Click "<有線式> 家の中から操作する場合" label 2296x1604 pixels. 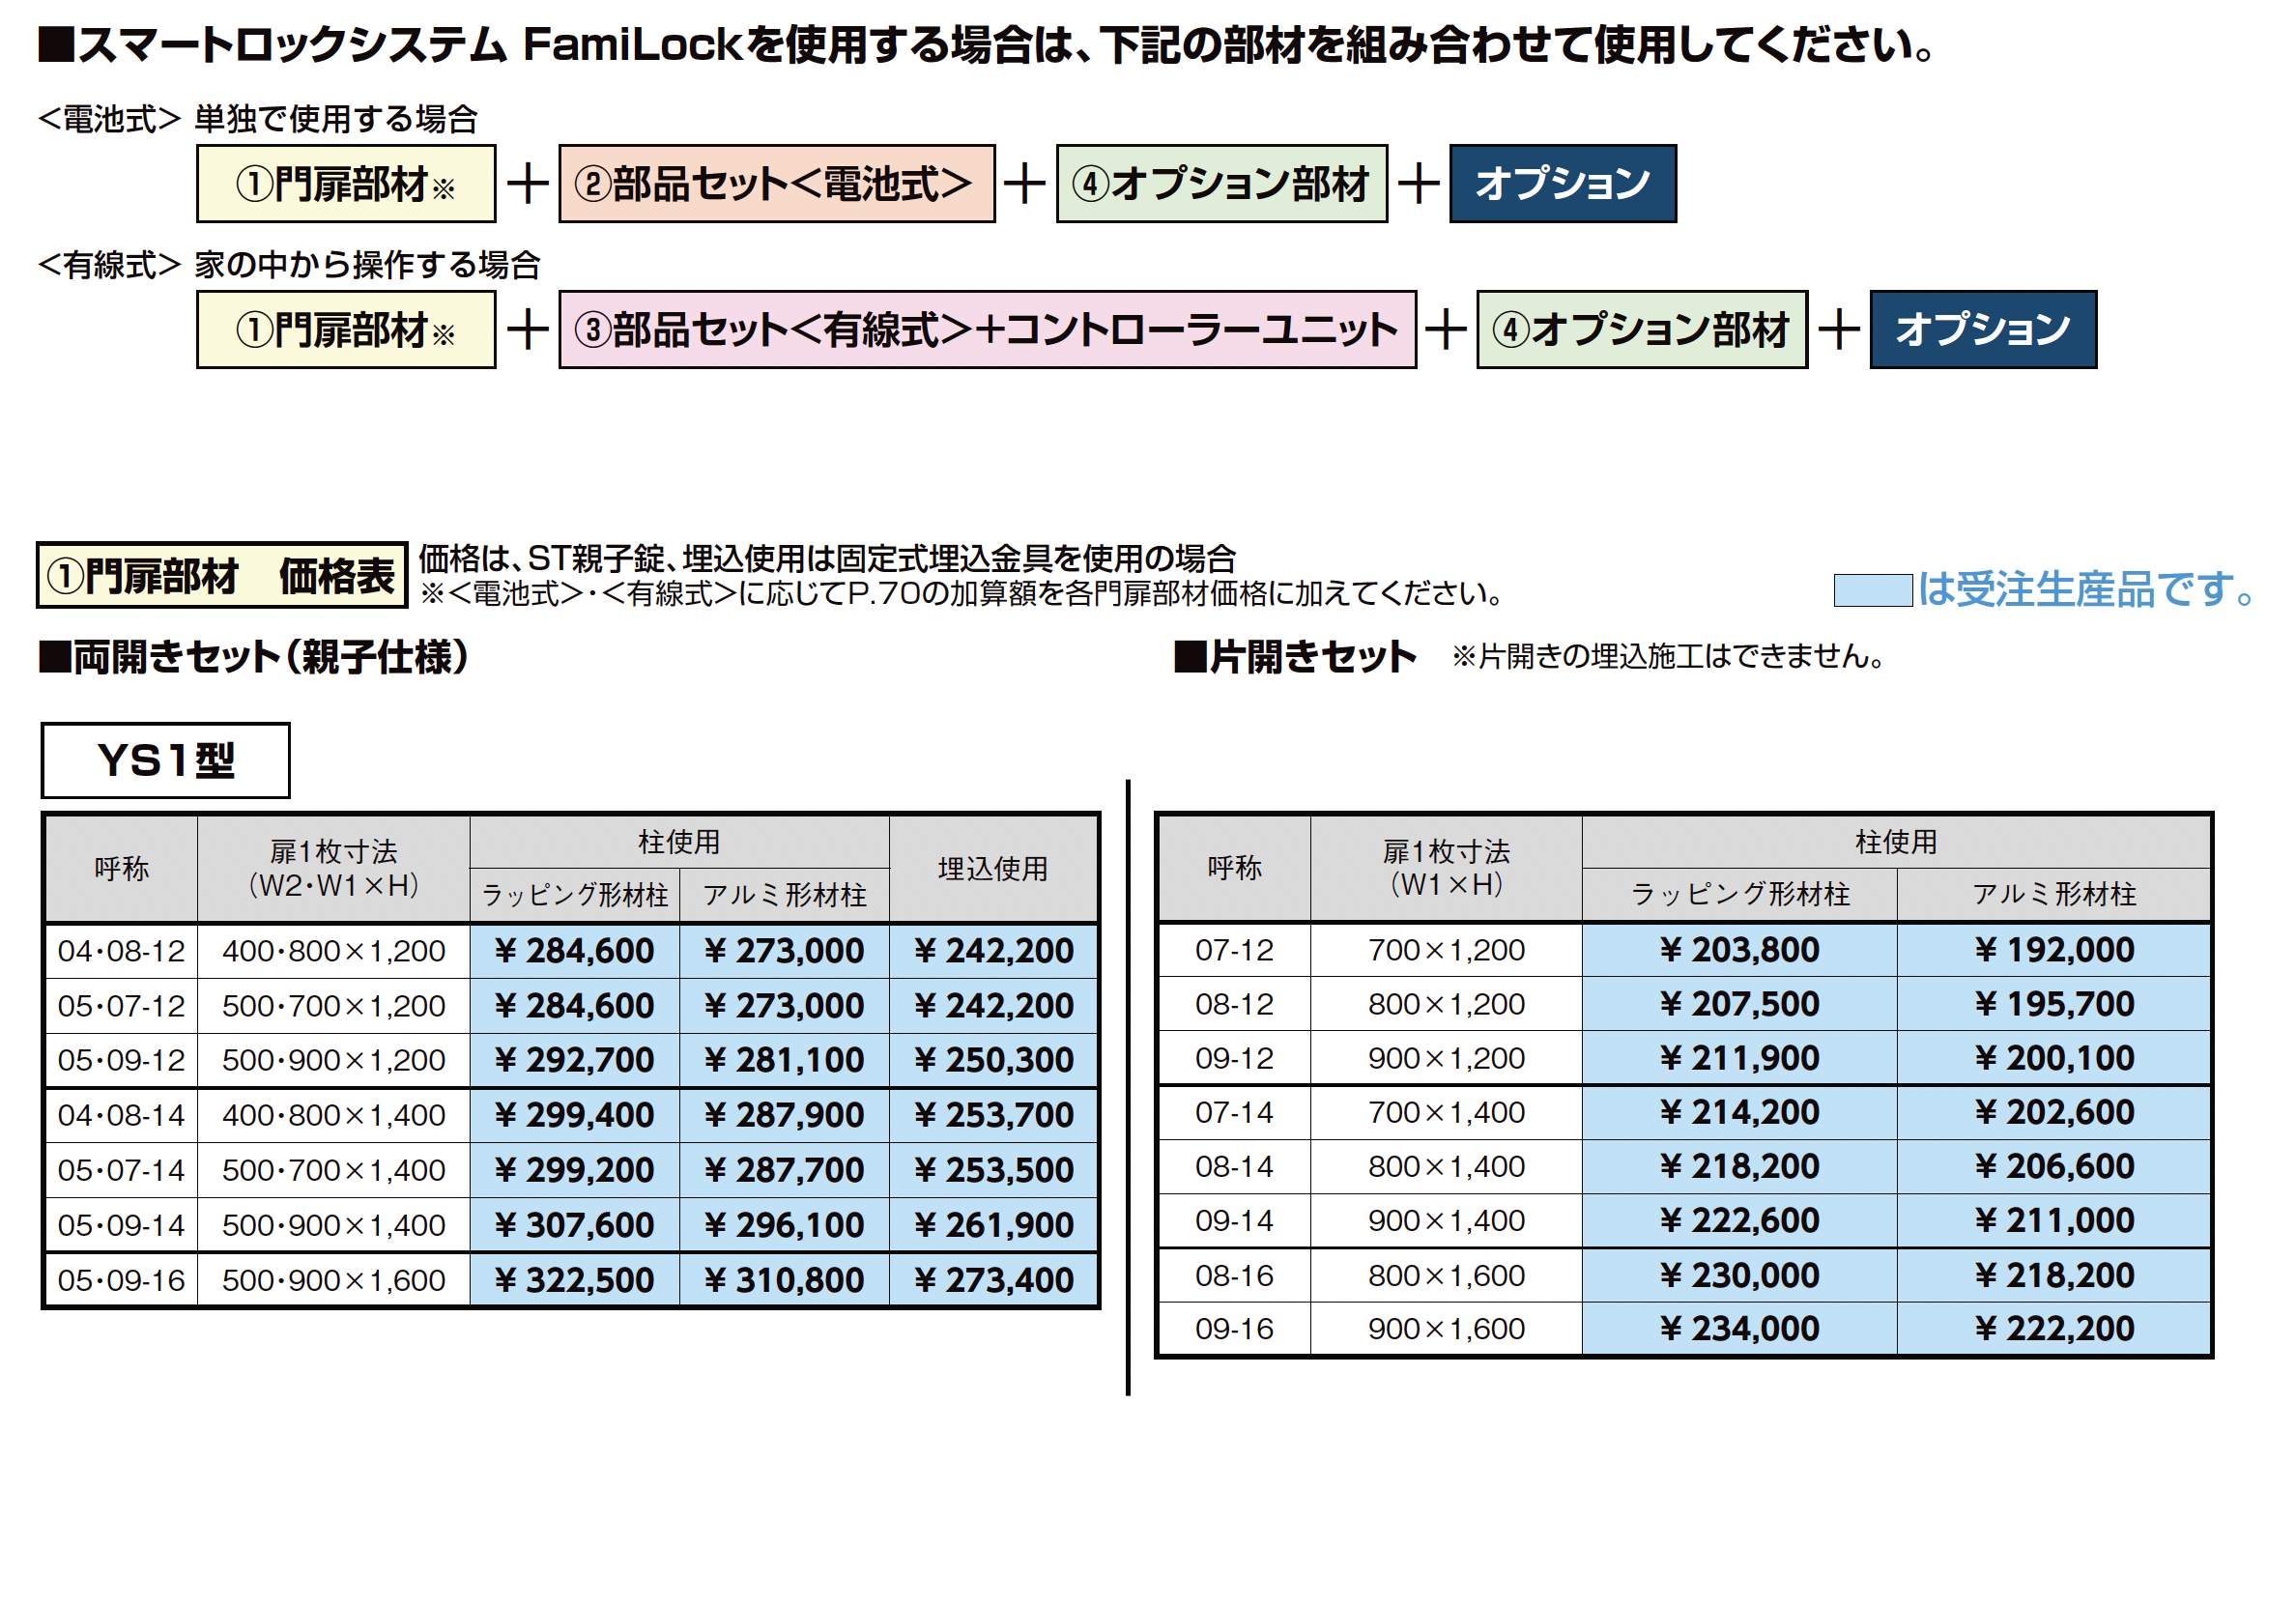tap(289, 265)
